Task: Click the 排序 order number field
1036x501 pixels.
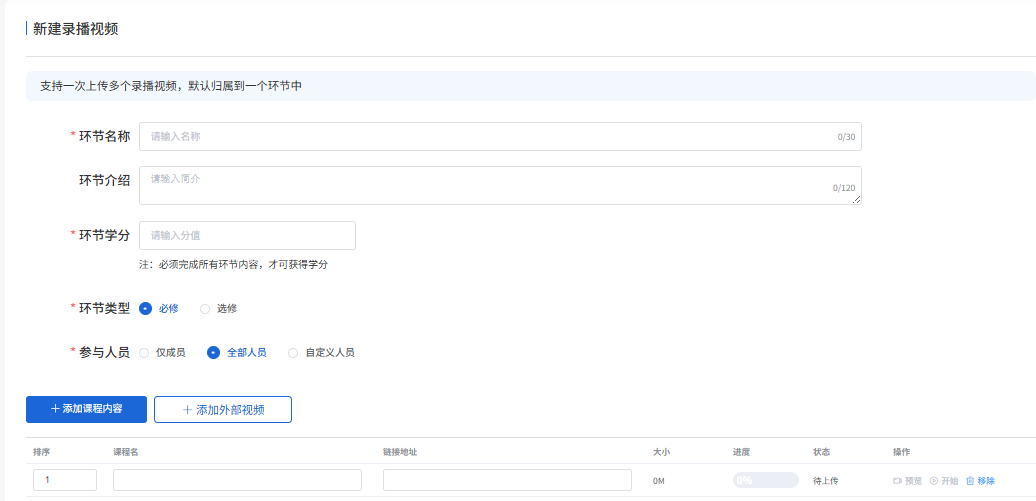Action: pyautogui.click(x=65, y=480)
